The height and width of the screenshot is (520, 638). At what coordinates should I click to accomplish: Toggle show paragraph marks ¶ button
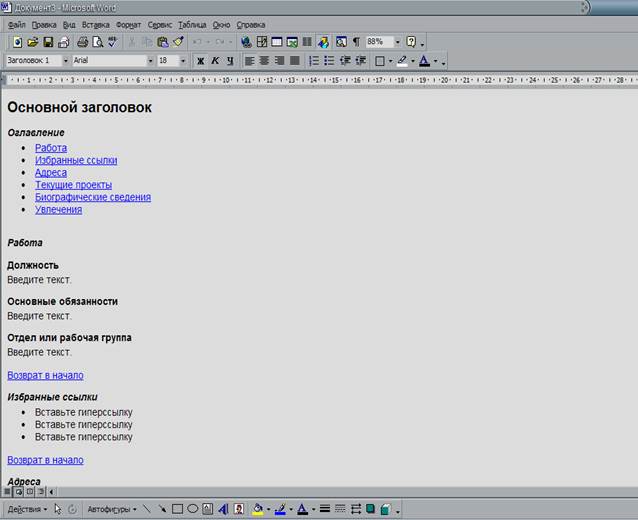tap(356, 42)
